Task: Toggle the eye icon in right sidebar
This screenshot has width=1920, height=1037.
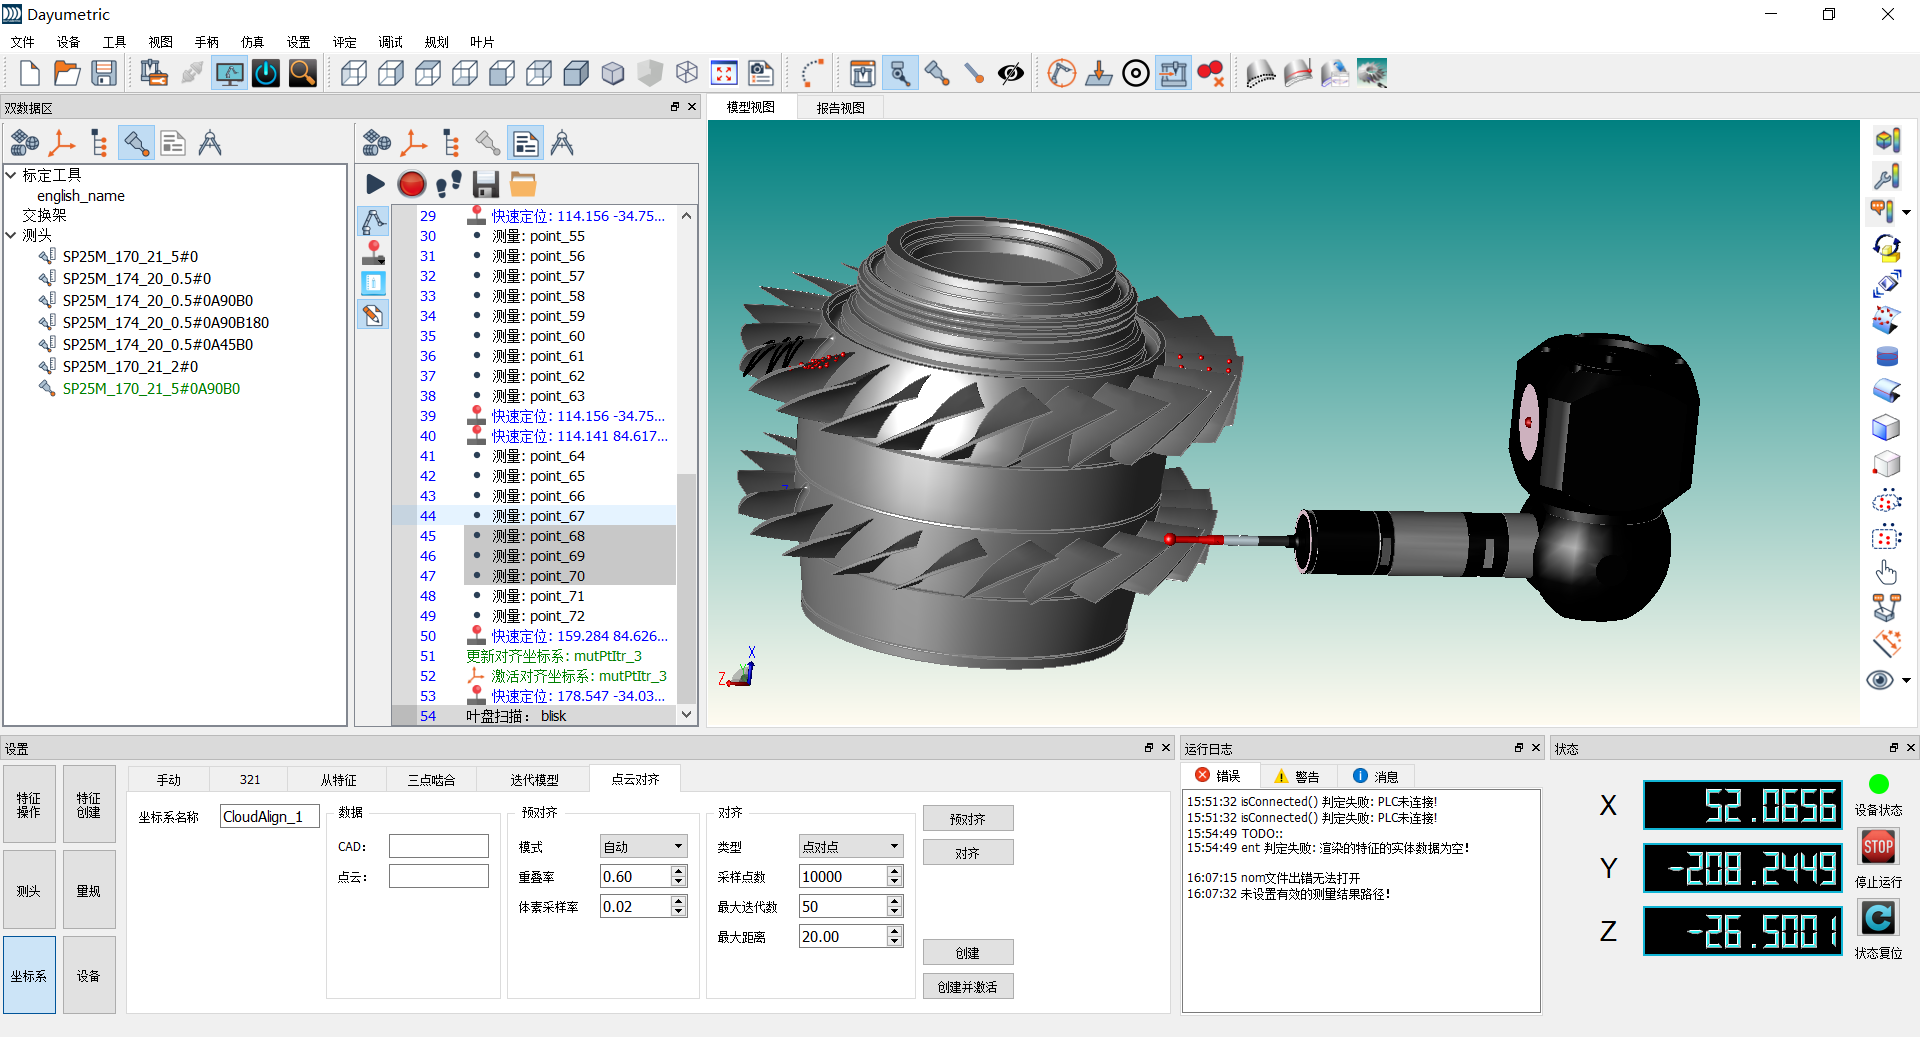Action: 1880,680
